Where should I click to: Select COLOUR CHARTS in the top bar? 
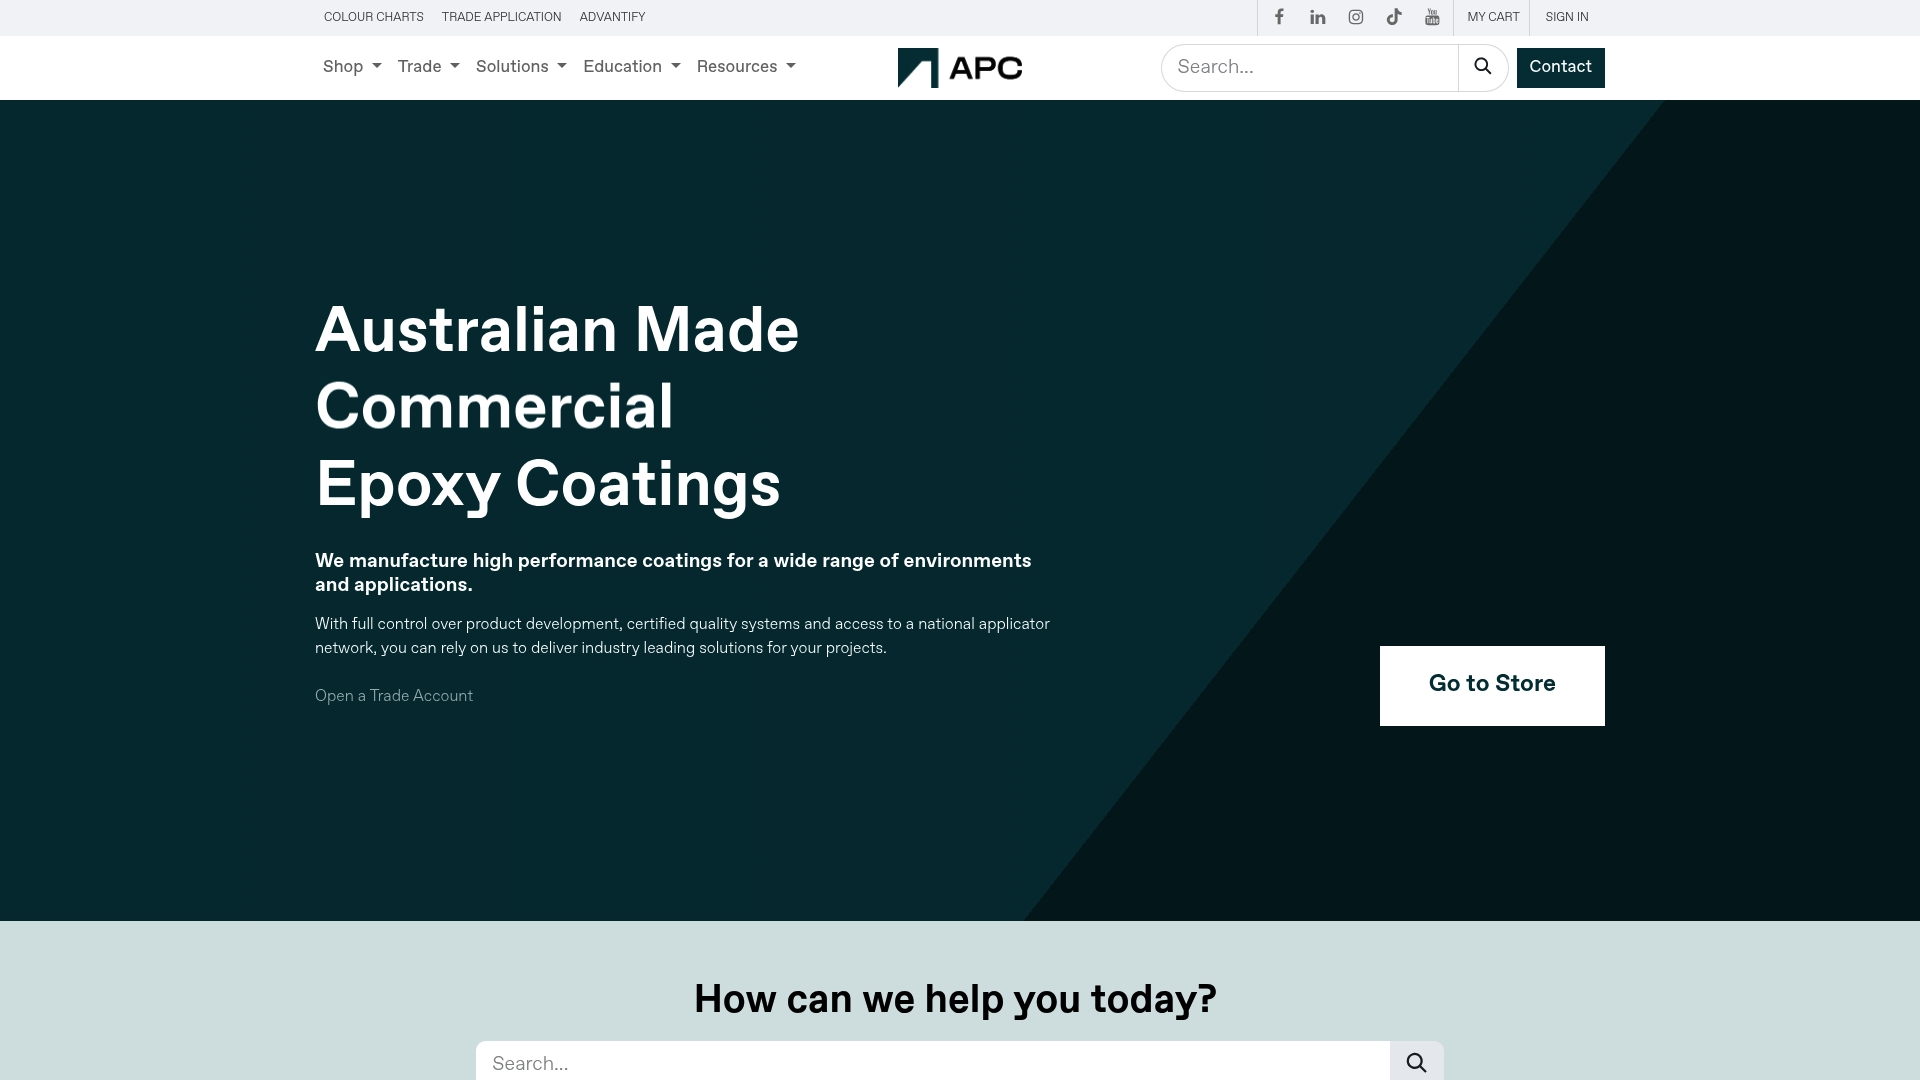click(373, 17)
